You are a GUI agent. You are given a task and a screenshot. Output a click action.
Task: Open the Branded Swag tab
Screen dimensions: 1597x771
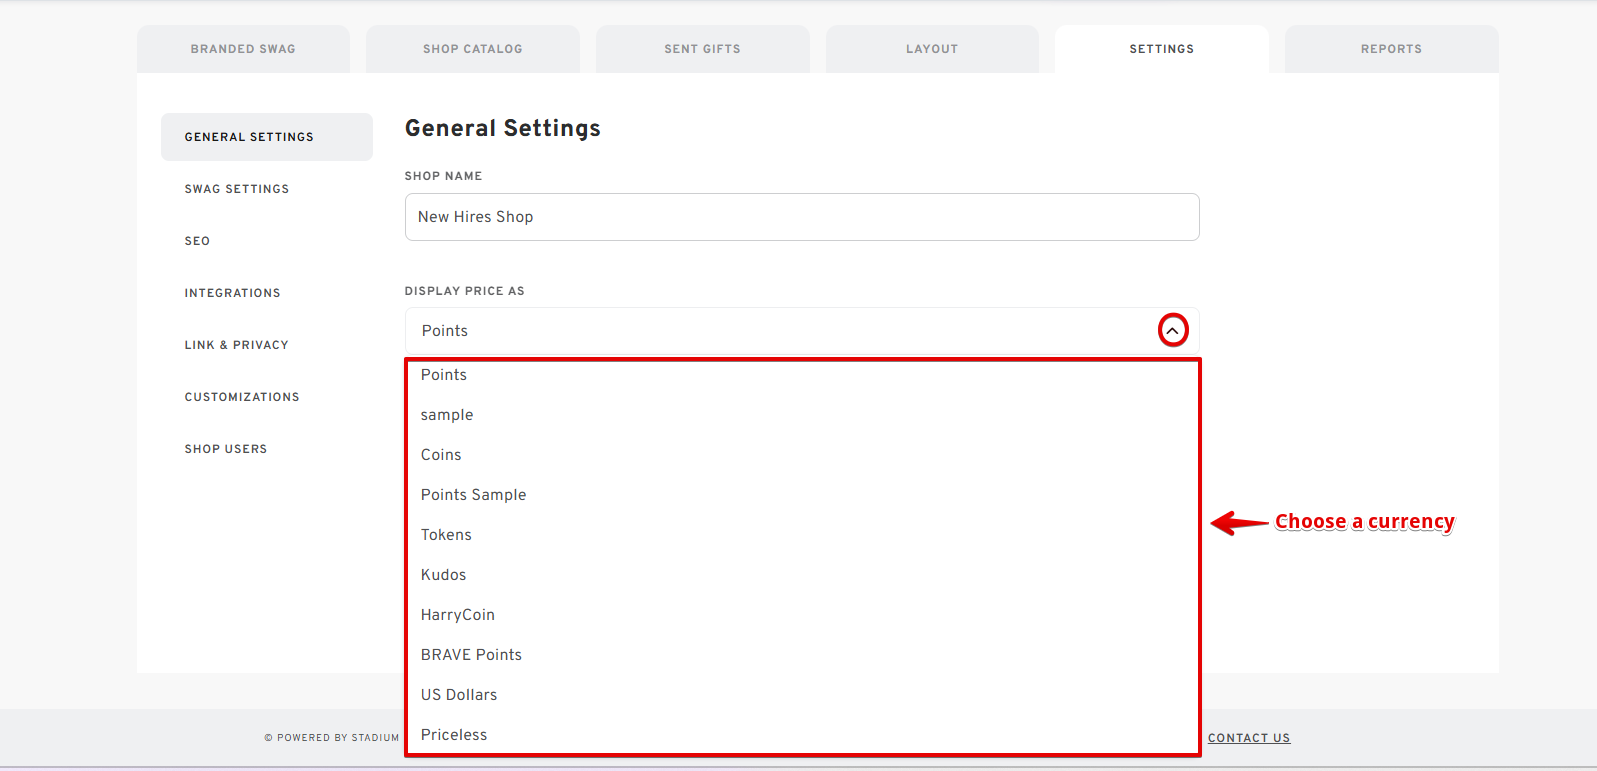coord(243,49)
